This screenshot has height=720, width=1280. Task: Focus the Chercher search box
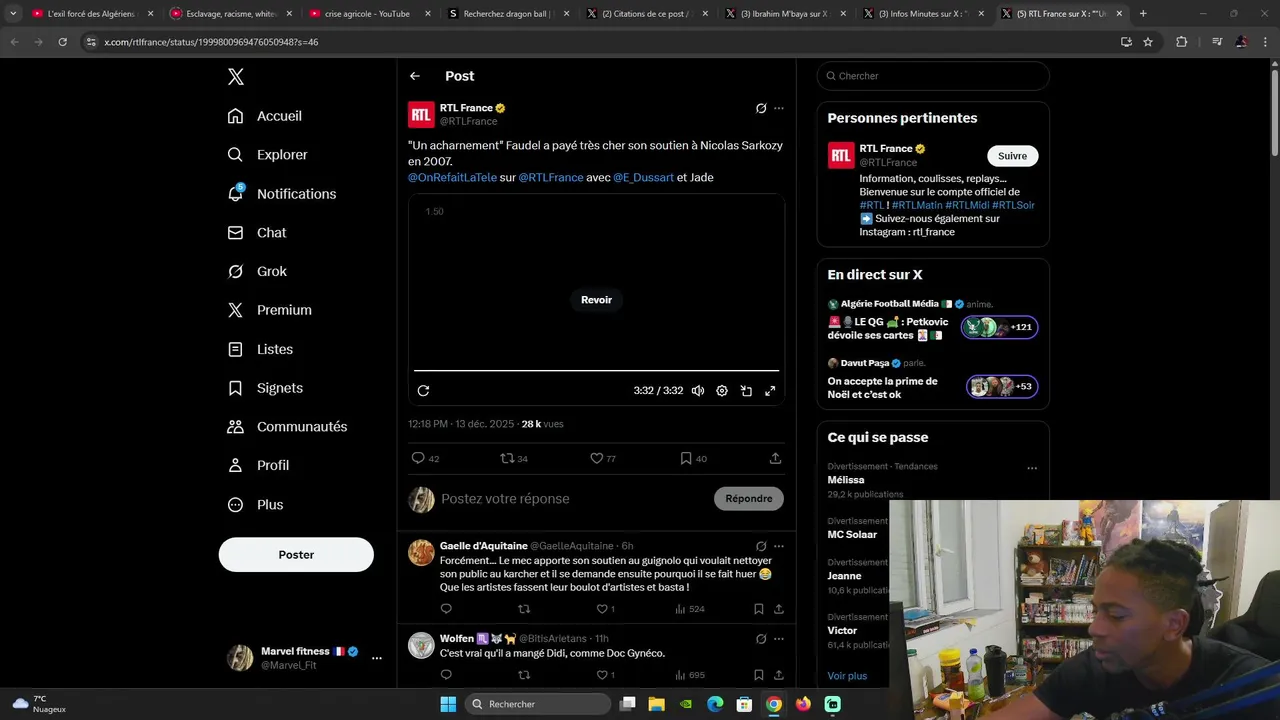coord(933,76)
